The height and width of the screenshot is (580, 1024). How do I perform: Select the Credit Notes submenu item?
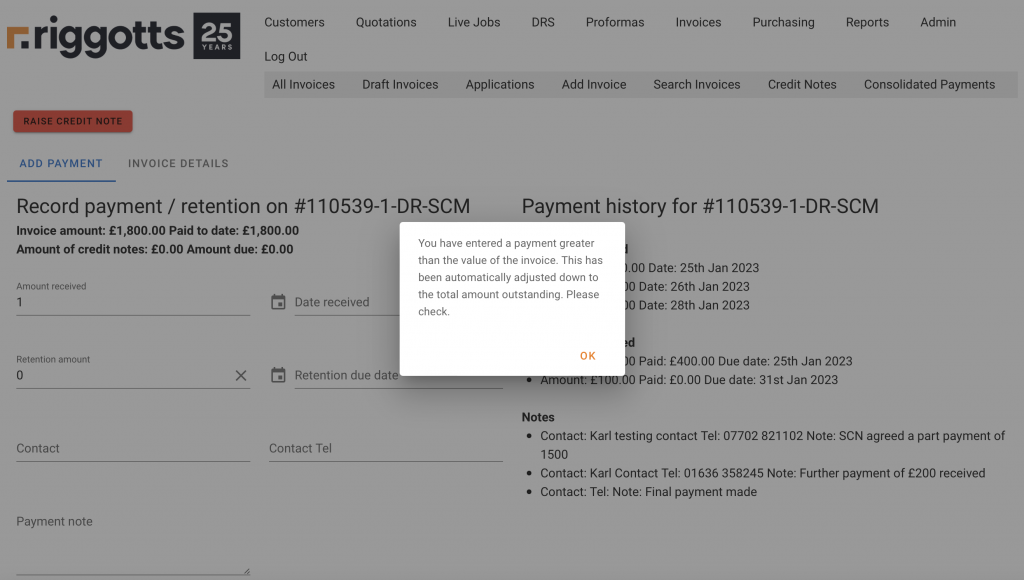pos(802,84)
